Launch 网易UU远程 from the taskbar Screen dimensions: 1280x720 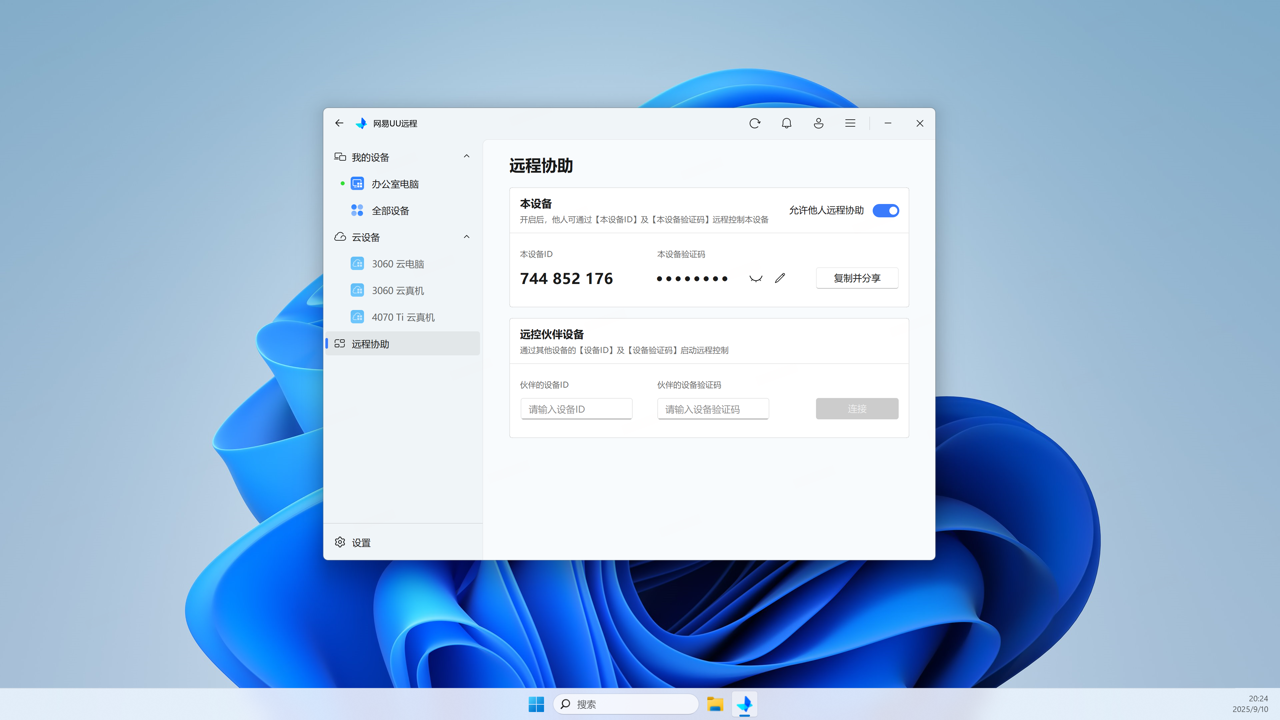pos(743,704)
